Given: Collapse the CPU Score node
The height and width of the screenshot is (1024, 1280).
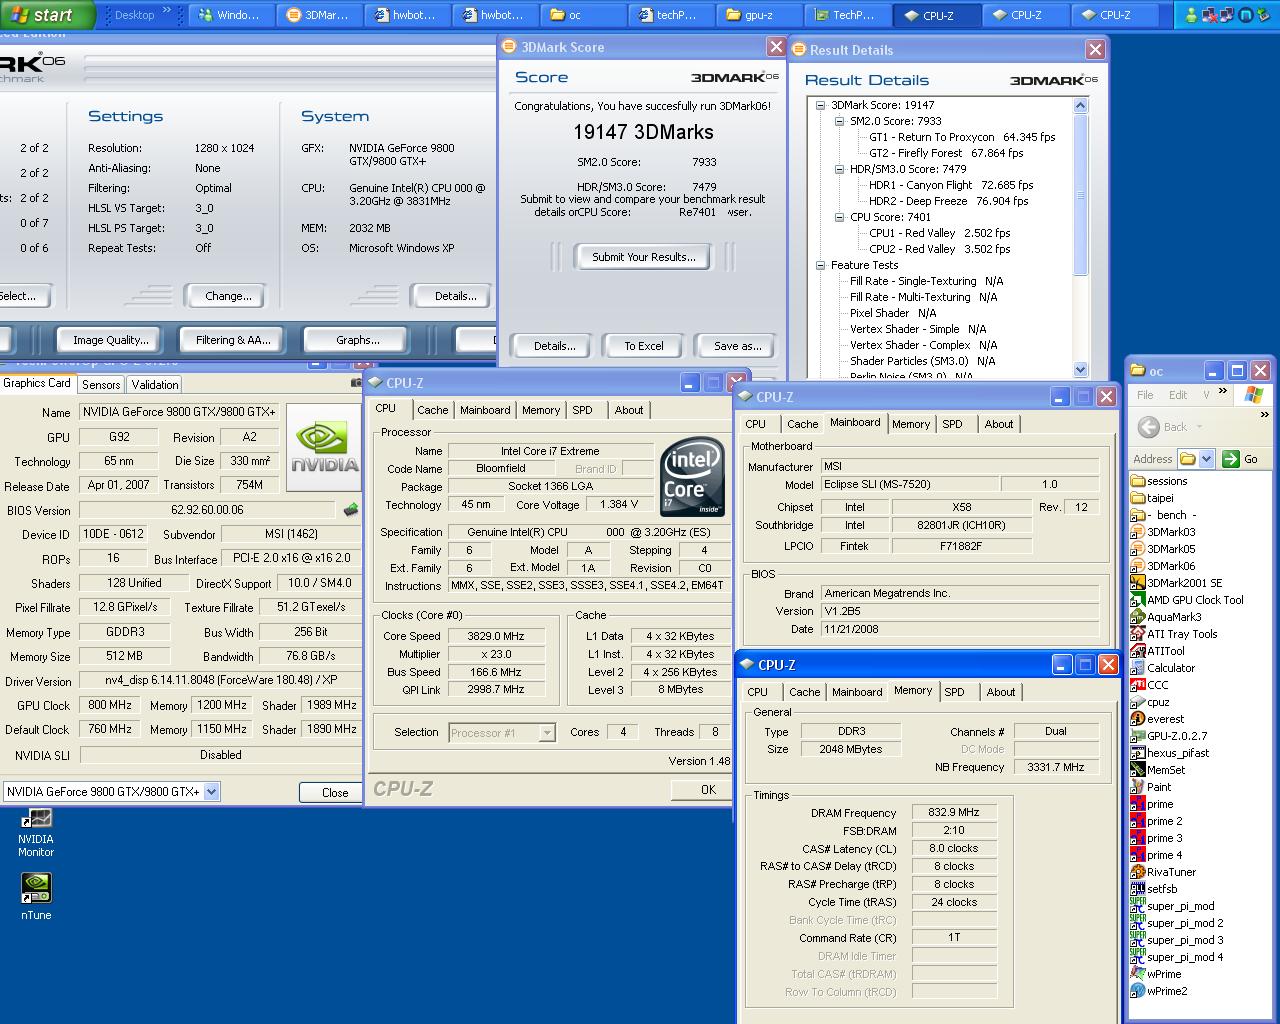Looking at the screenshot, I should [x=839, y=217].
